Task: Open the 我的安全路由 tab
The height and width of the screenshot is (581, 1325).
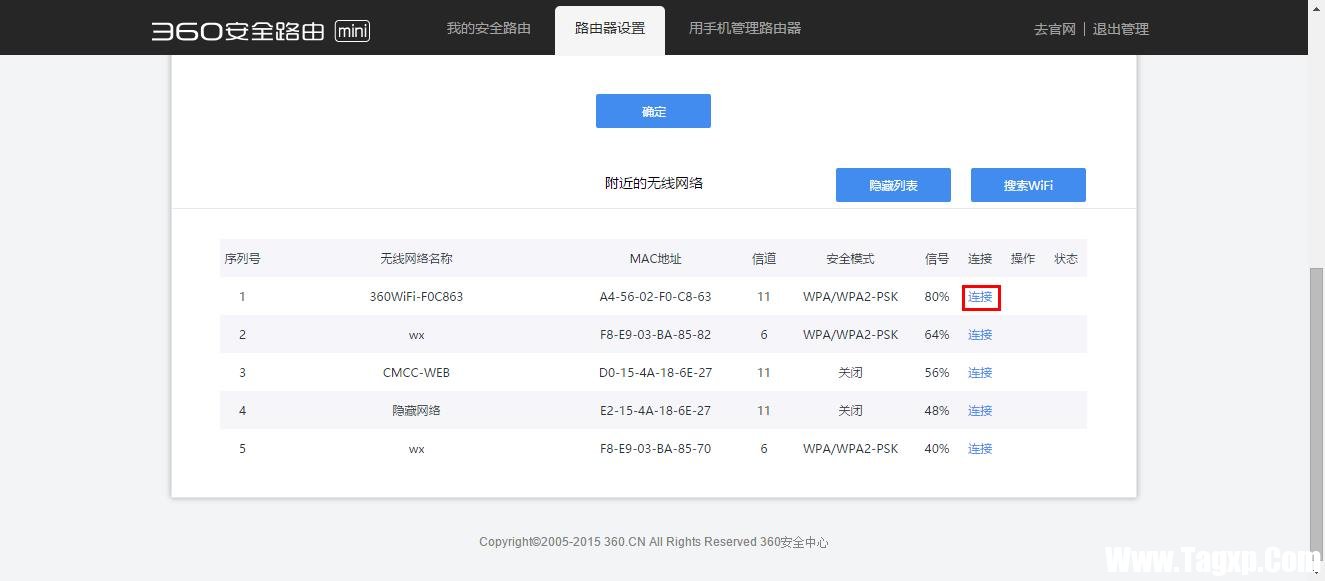Action: tap(488, 28)
